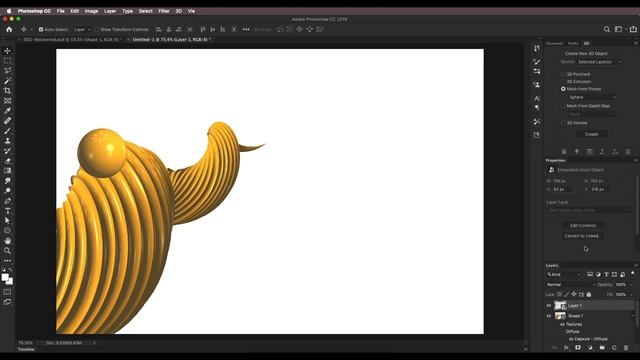
Task: Open the Source Selected Layer(s) dropdown
Action: pyautogui.click(x=599, y=62)
